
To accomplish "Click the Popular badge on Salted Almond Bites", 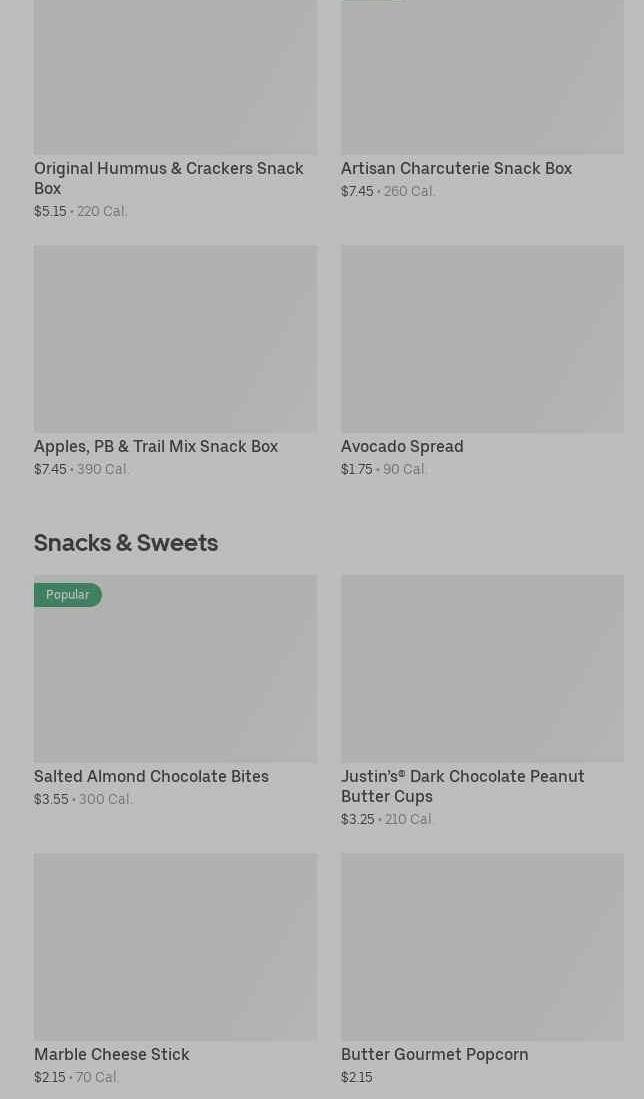I will click(x=68, y=595).
